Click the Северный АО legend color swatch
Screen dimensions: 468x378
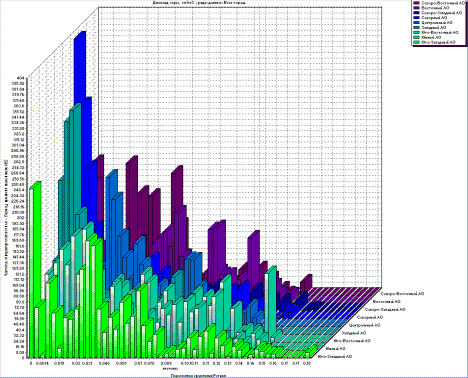pos(417,18)
